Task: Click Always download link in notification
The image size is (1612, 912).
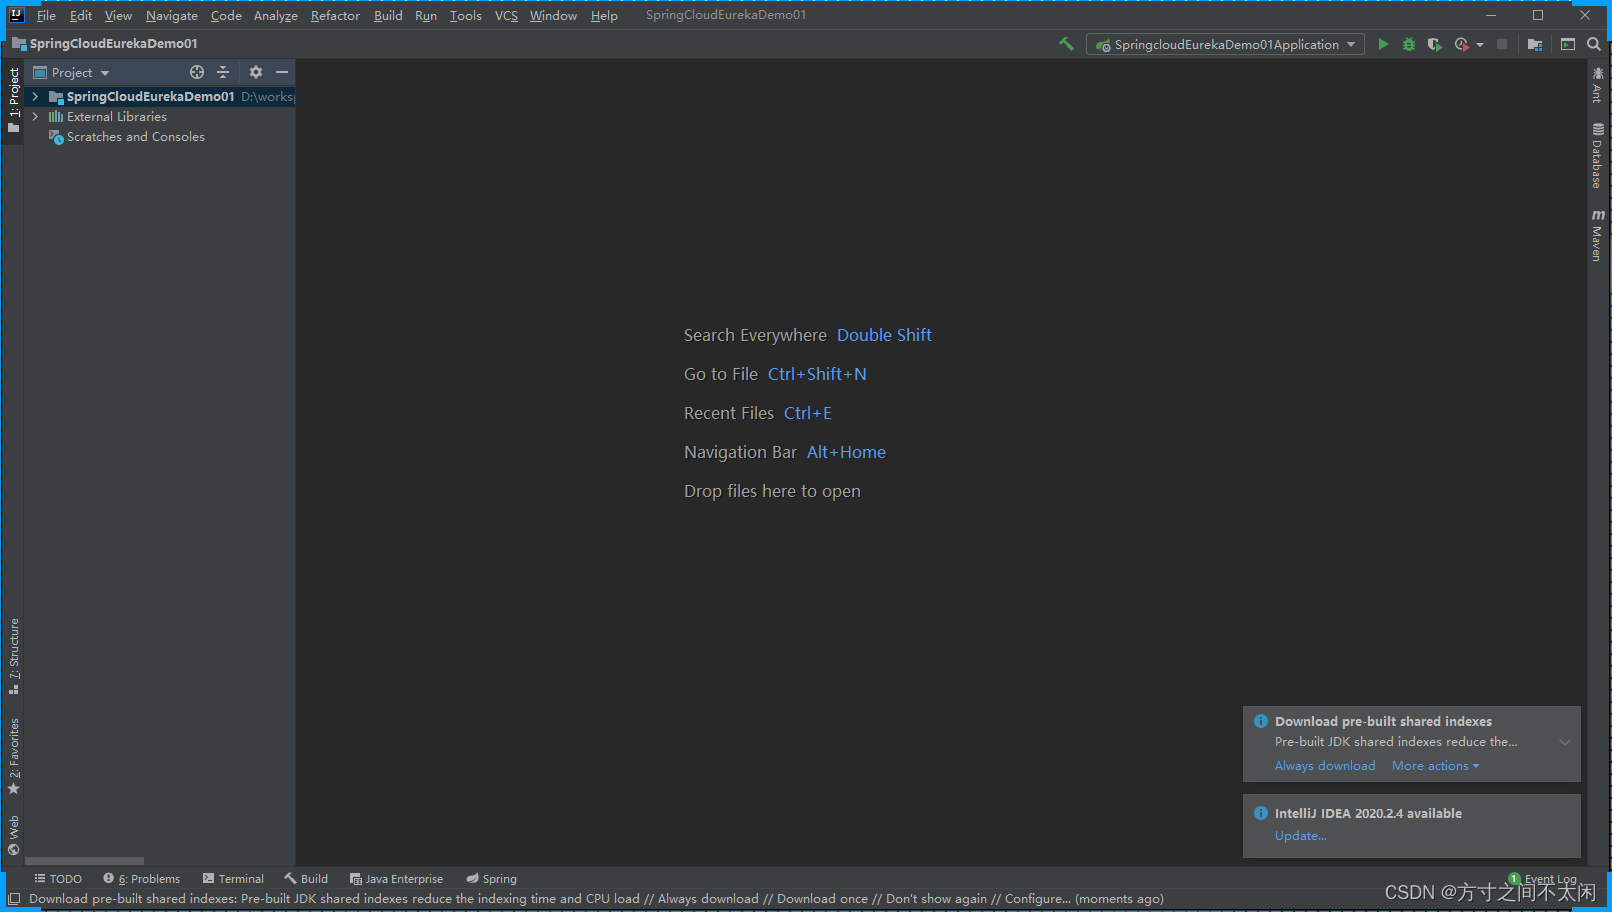Action: (1325, 766)
